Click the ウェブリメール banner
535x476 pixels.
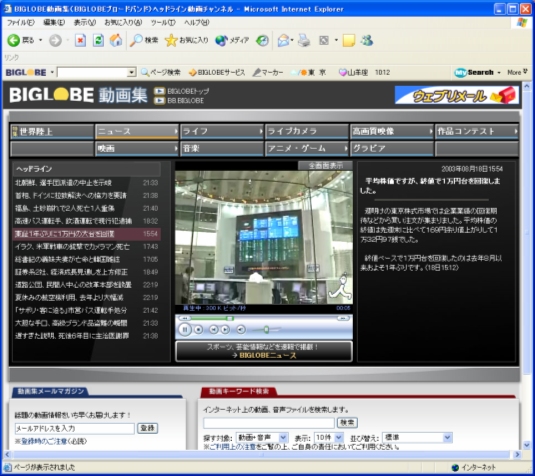coord(457,95)
